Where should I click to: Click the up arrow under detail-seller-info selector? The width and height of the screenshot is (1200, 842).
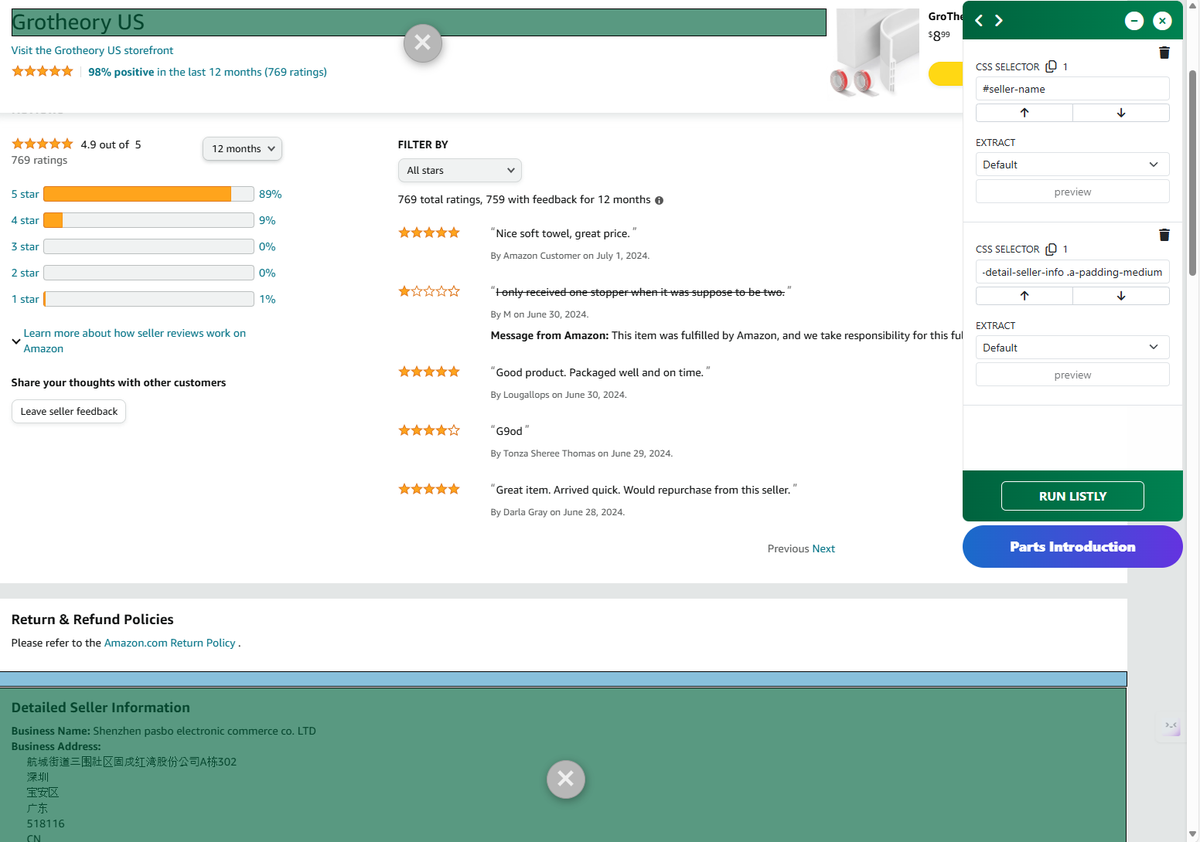click(x=1024, y=296)
